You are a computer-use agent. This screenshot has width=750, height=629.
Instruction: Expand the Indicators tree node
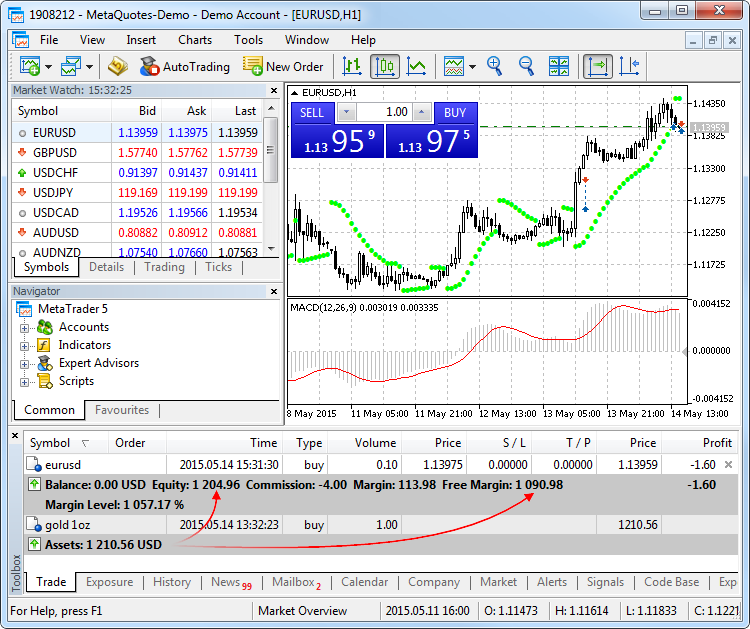(x=24, y=346)
